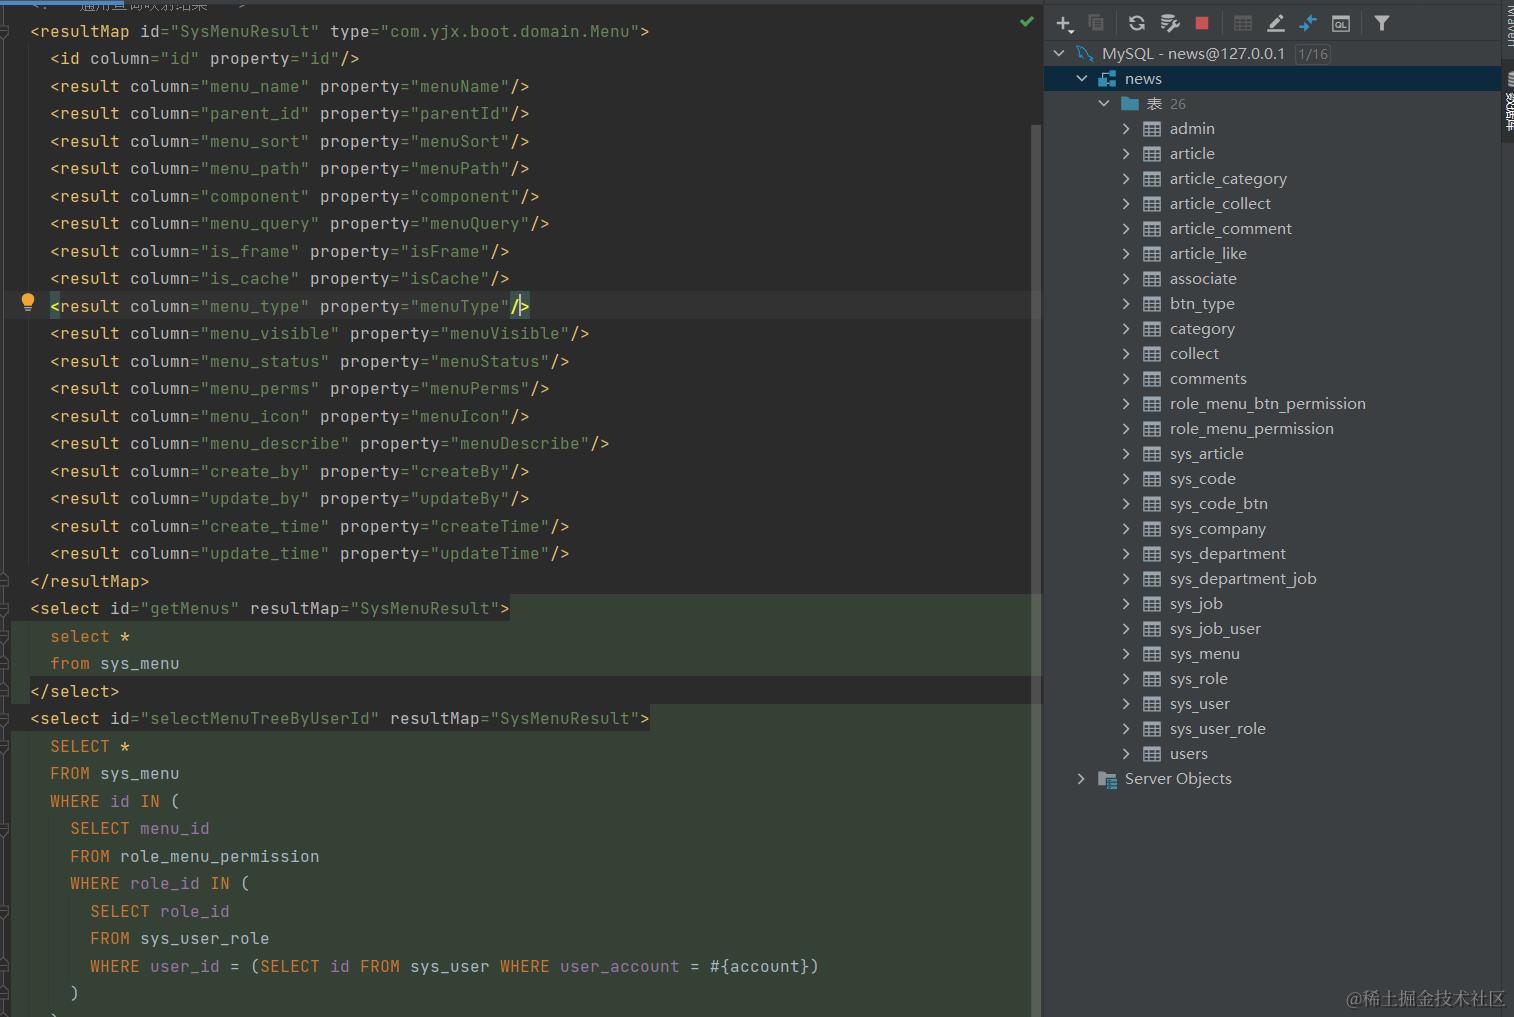This screenshot has width=1514, height=1017.
Task: Click the associate table icon
Action: 1152,279
